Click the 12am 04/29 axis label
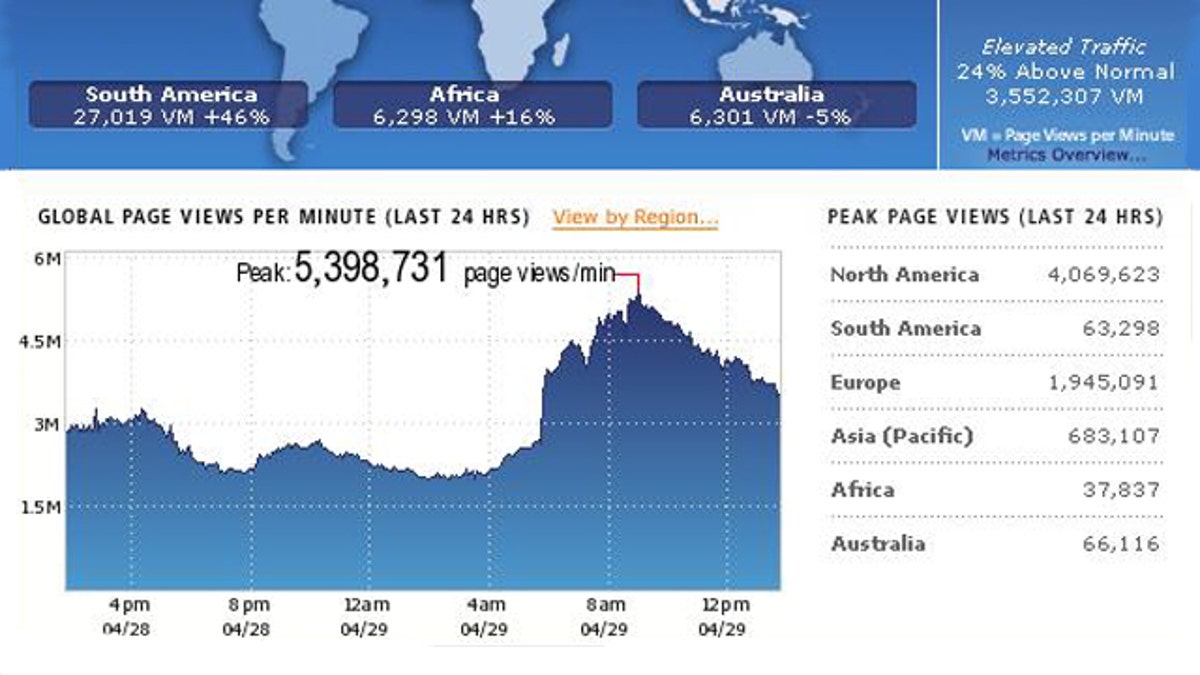This screenshot has height=675, width=1200. coord(365,617)
